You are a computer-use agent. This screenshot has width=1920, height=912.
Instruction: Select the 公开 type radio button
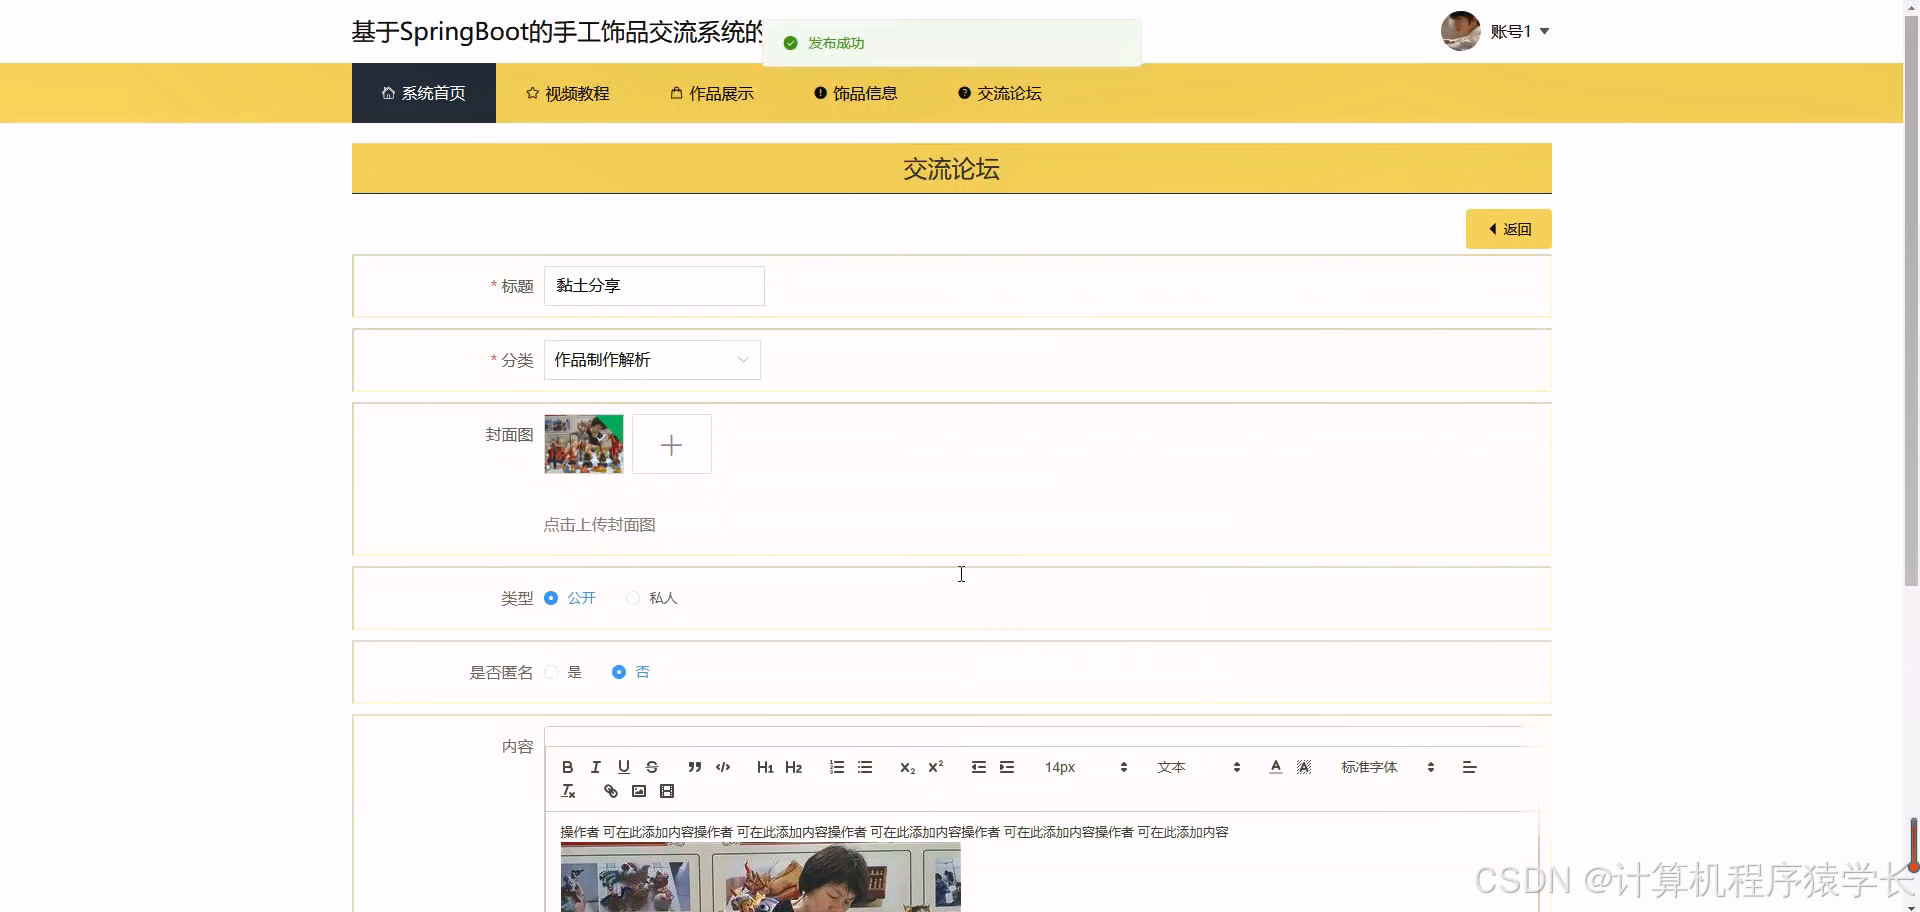click(x=551, y=598)
